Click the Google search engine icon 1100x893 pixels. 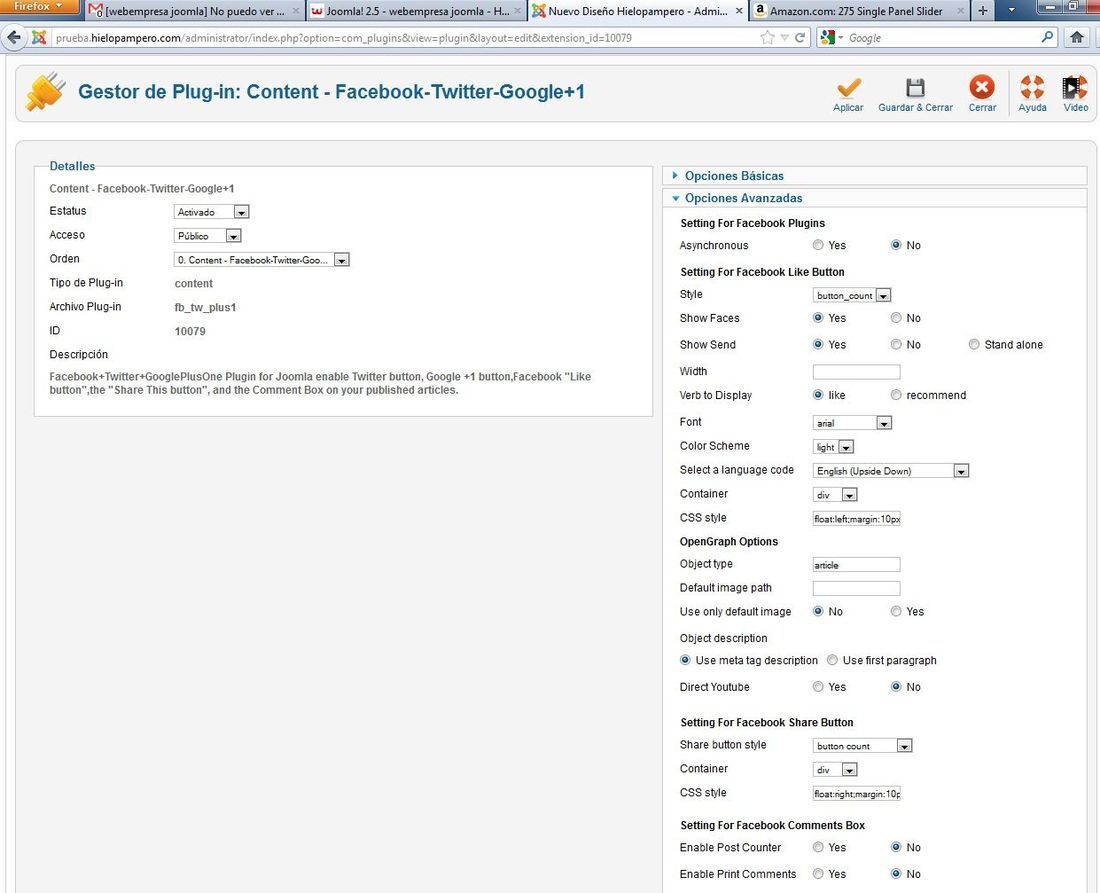click(x=828, y=38)
